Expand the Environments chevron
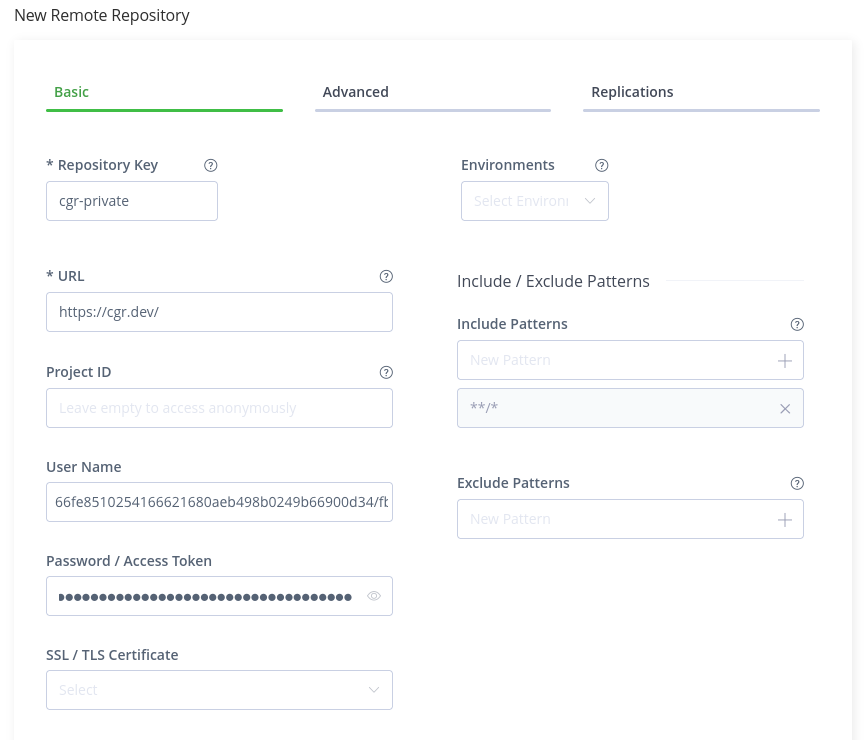This screenshot has height=740, width=867. pos(590,201)
